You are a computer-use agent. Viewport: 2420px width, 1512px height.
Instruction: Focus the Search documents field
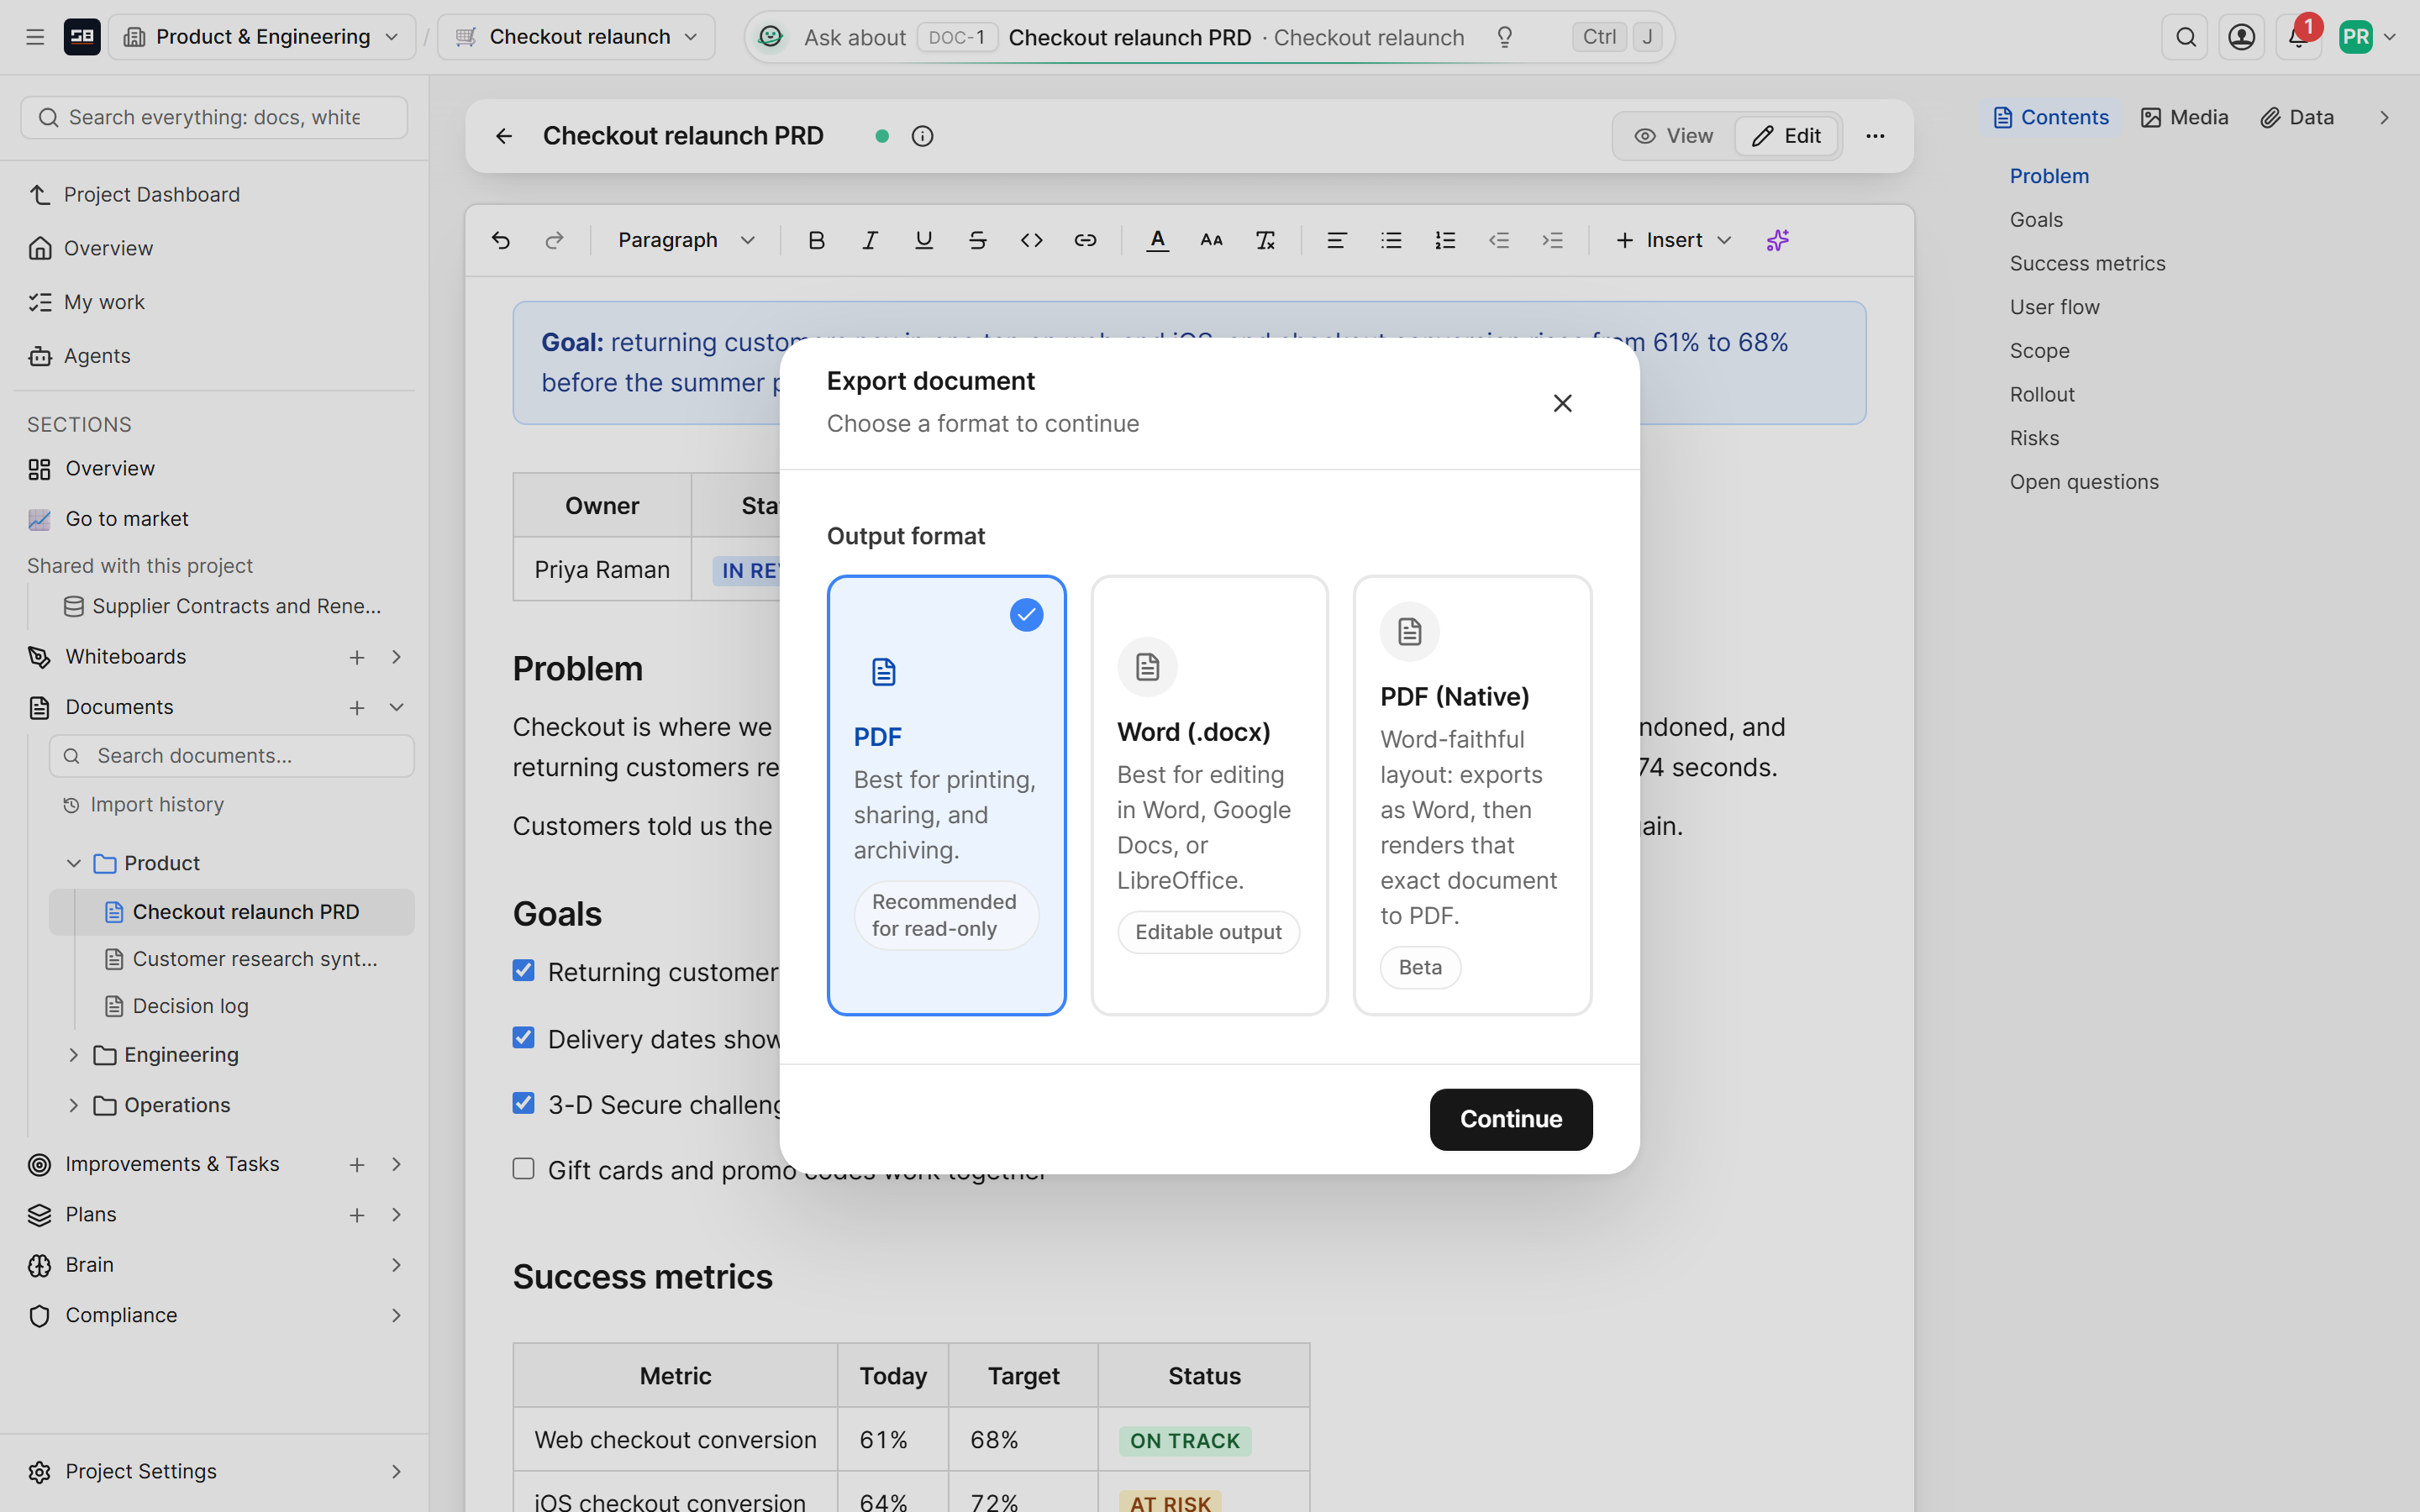click(x=231, y=756)
